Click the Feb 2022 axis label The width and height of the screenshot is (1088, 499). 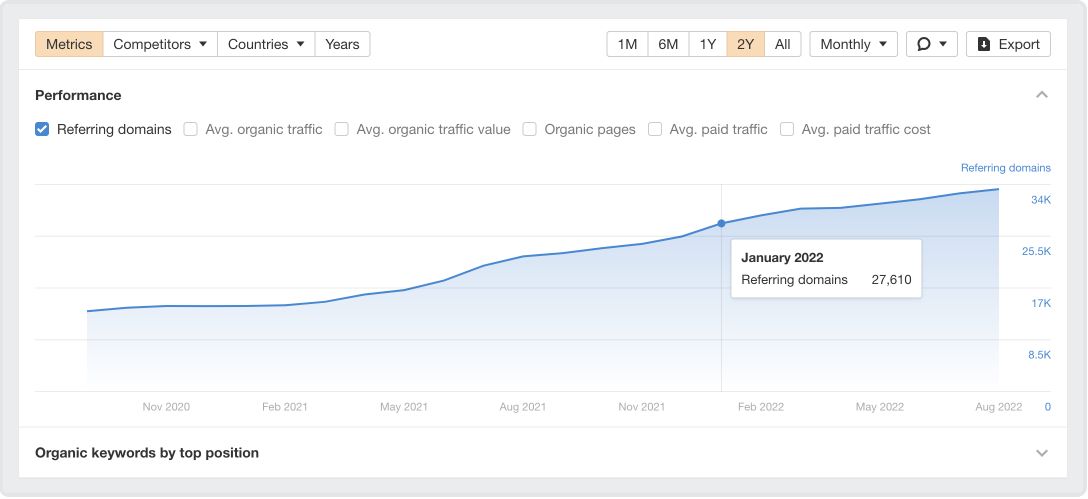(760, 407)
